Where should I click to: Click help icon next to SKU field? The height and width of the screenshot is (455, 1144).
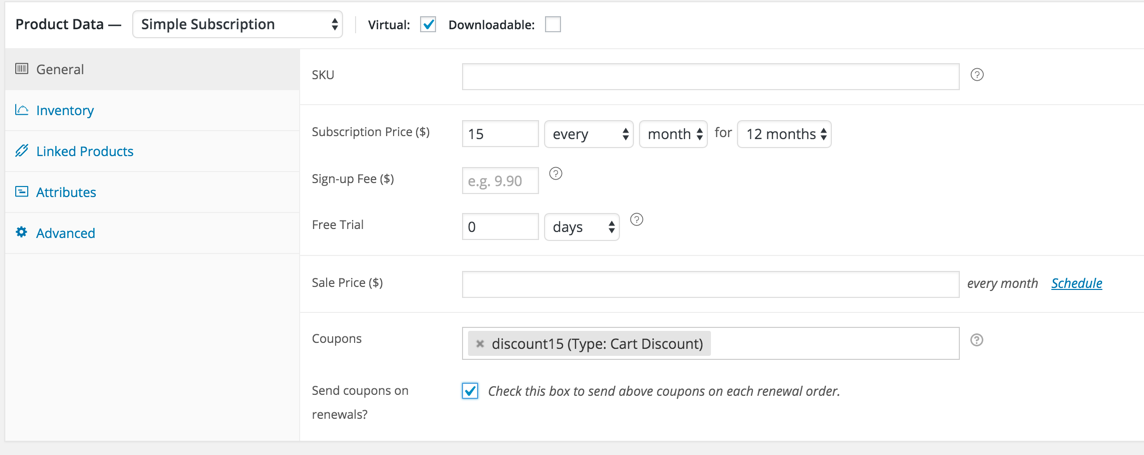[977, 75]
